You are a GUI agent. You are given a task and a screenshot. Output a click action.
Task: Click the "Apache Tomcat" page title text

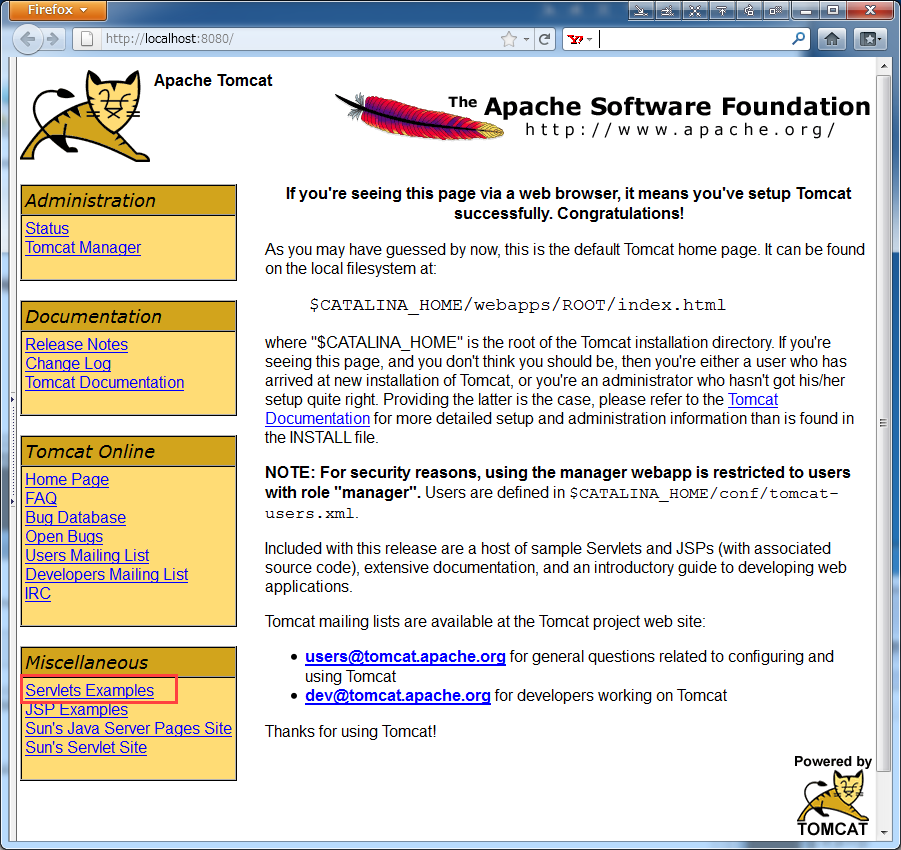213,80
